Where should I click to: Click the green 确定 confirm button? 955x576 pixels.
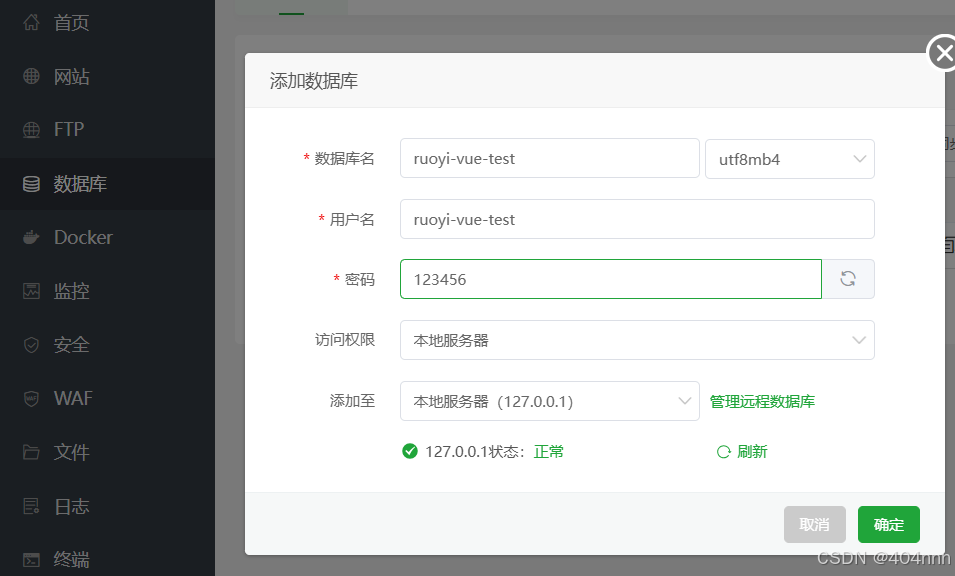(x=888, y=525)
